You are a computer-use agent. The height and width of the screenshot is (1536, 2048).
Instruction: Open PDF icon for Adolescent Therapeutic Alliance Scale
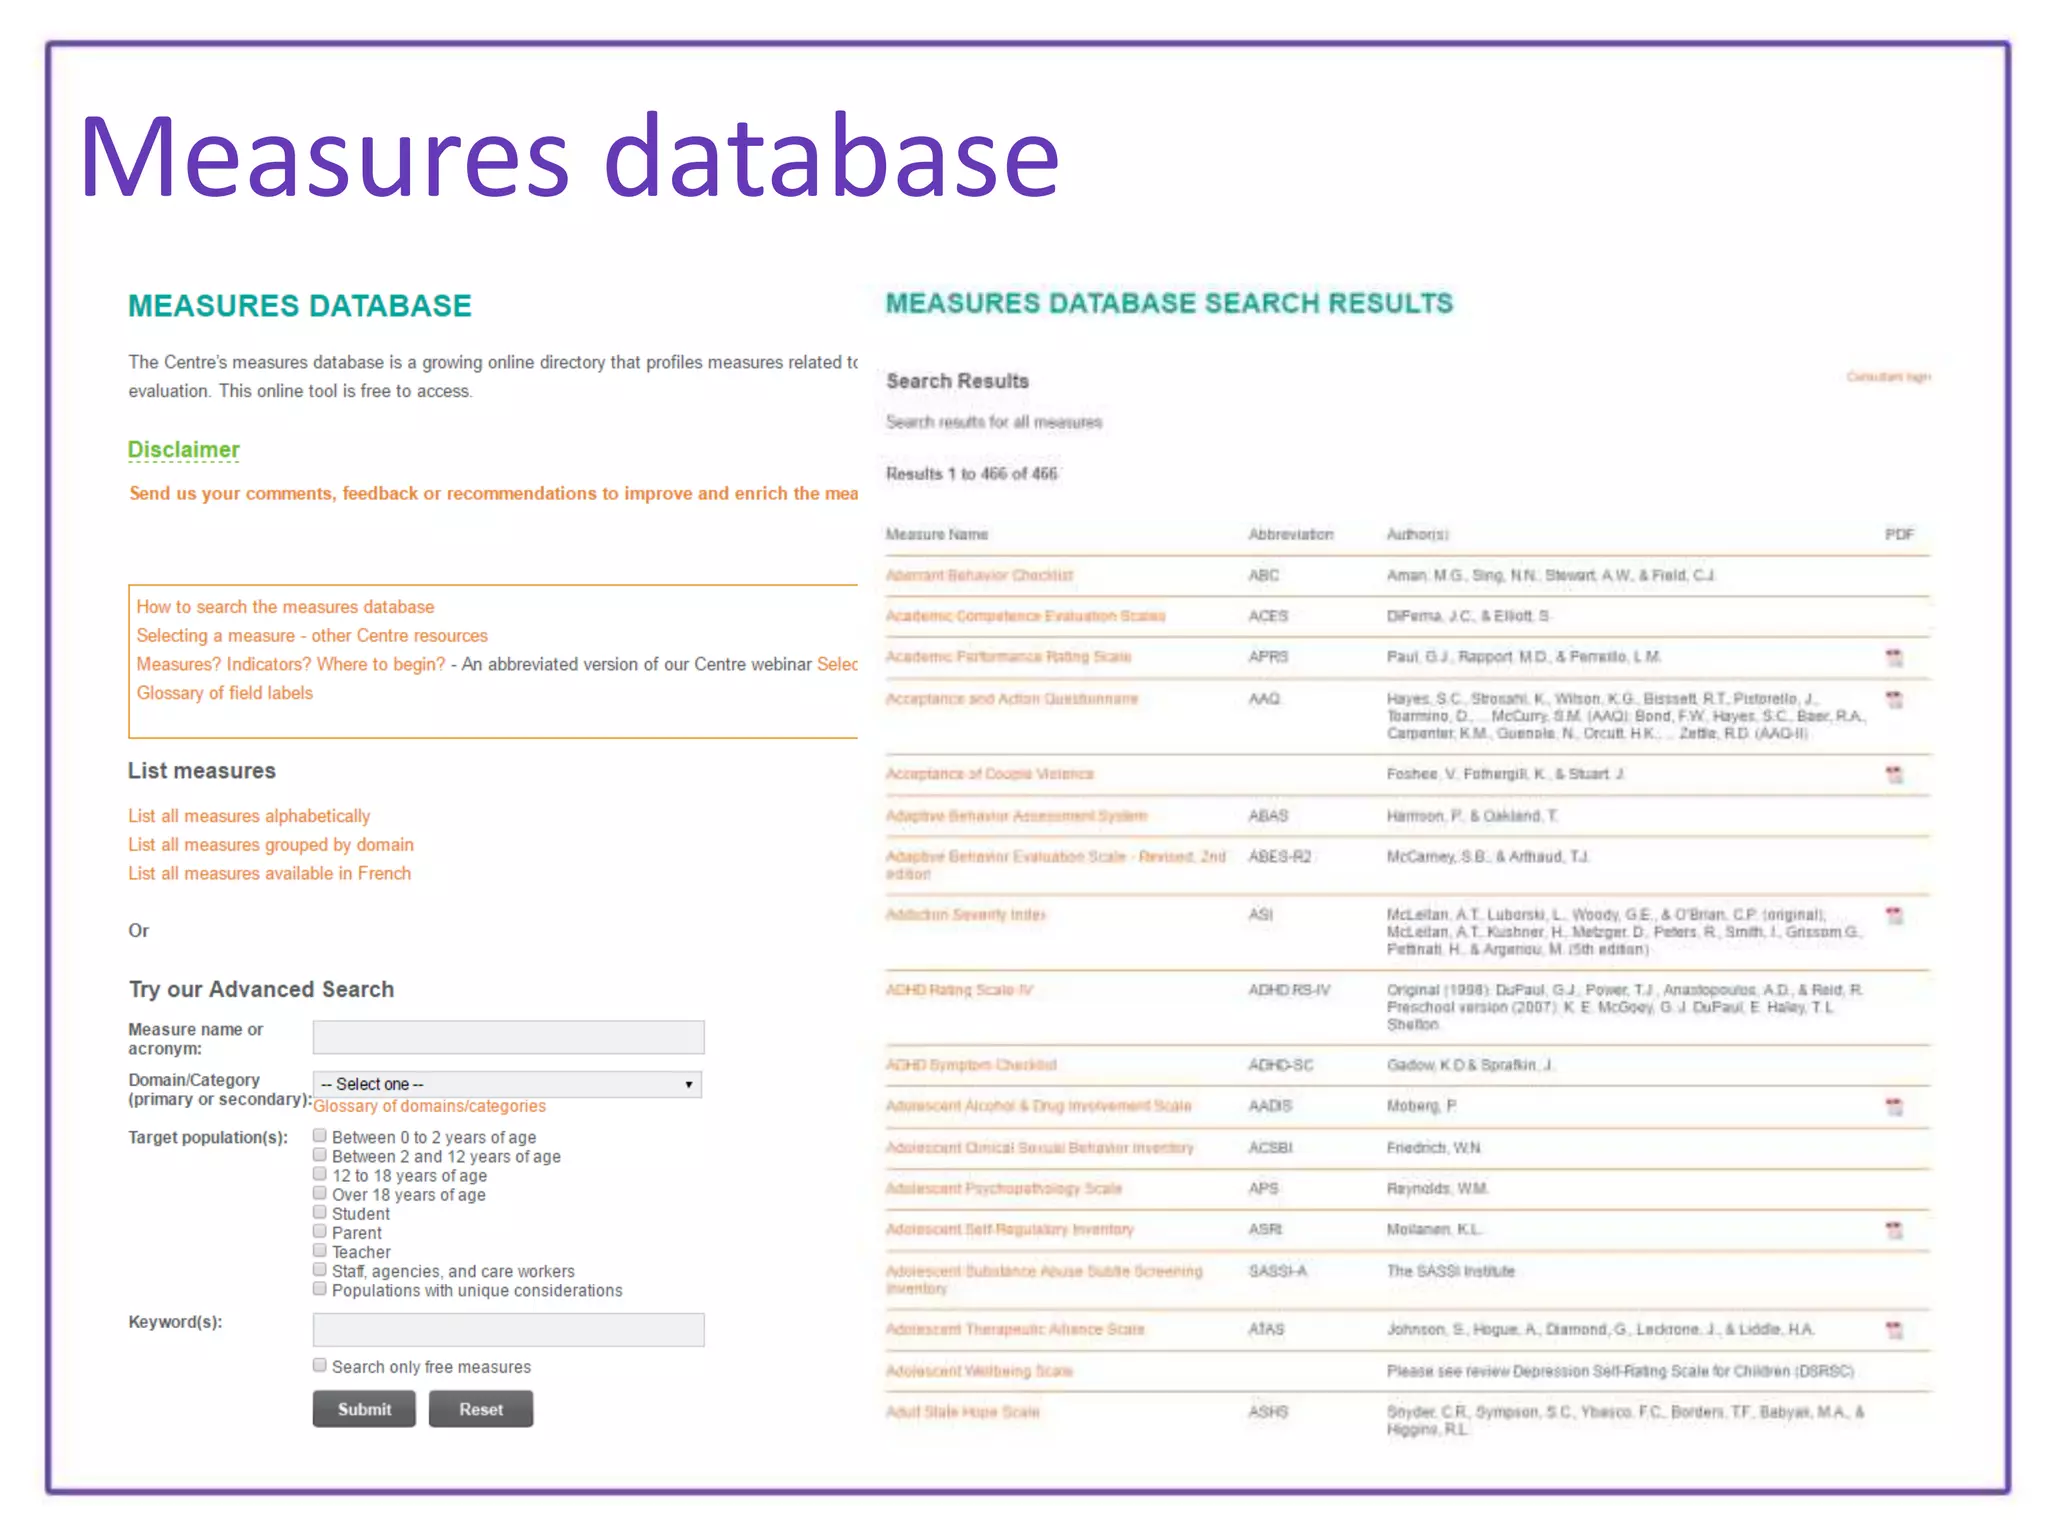[1893, 1331]
